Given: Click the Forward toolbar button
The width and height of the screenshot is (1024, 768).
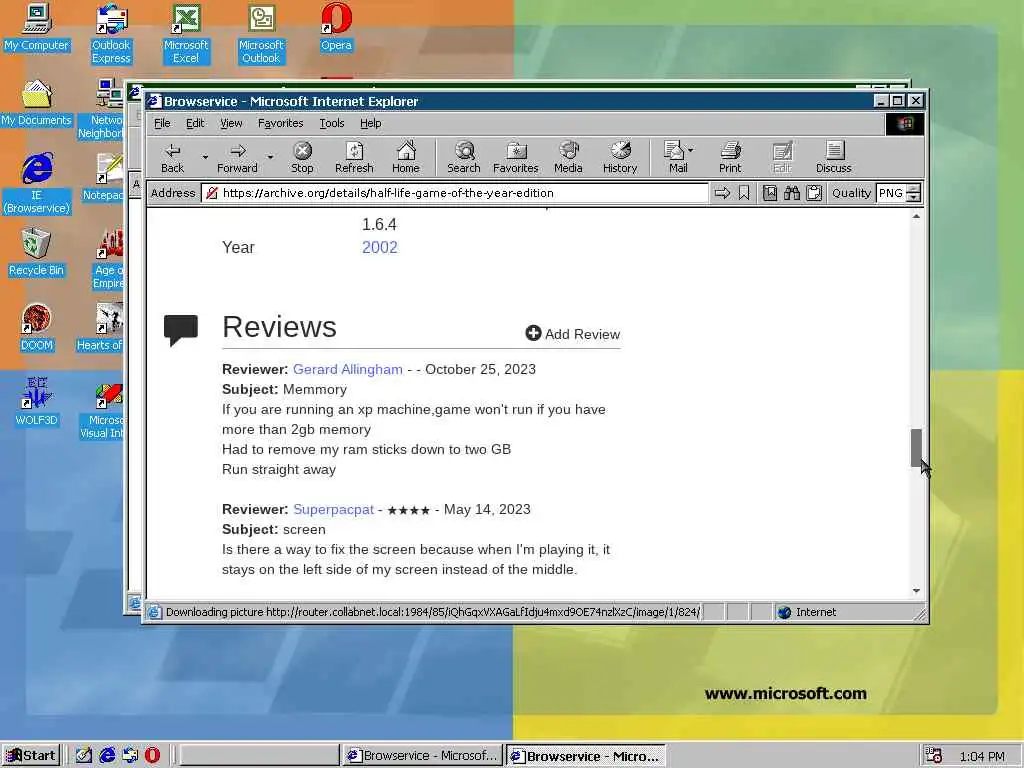Looking at the screenshot, I should tap(237, 158).
